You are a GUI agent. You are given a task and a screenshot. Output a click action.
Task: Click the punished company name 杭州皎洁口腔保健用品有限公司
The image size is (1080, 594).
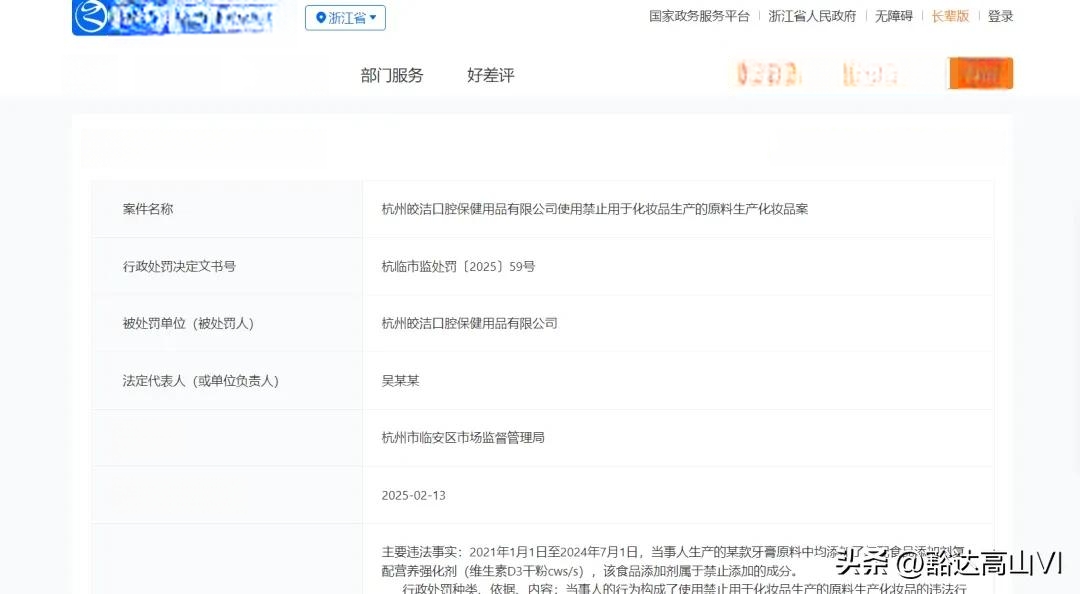[470, 323]
